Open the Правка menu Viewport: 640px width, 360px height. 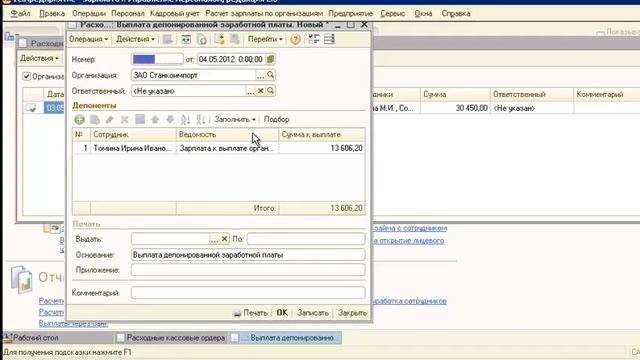pos(52,13)
